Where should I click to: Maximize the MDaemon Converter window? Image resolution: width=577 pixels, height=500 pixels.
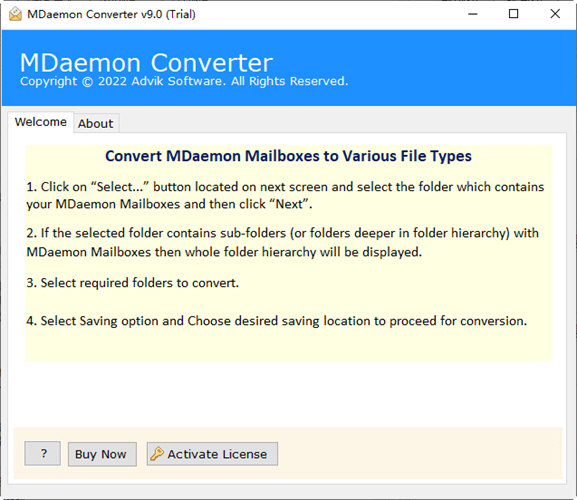click(513, 14)
